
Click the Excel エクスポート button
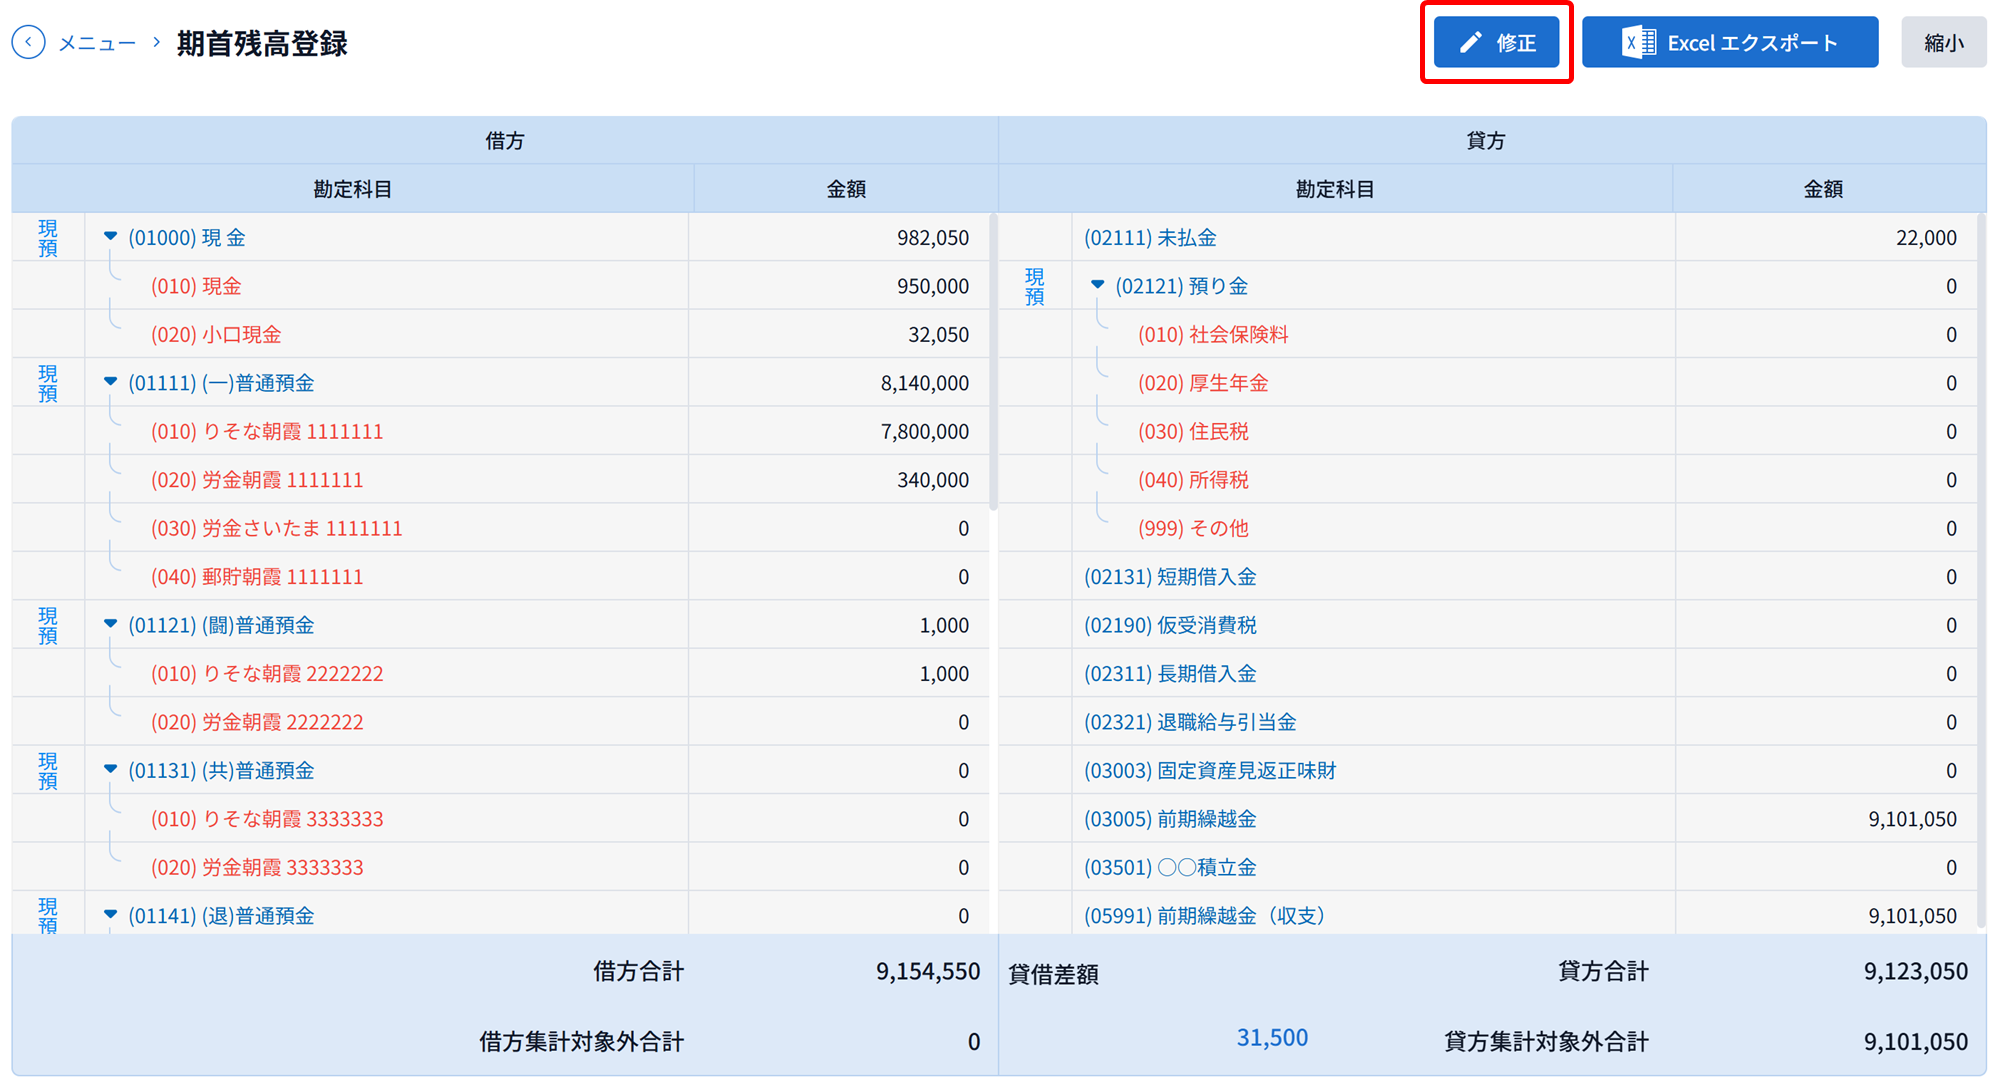pyautogui.click(x=1730, y=42)
